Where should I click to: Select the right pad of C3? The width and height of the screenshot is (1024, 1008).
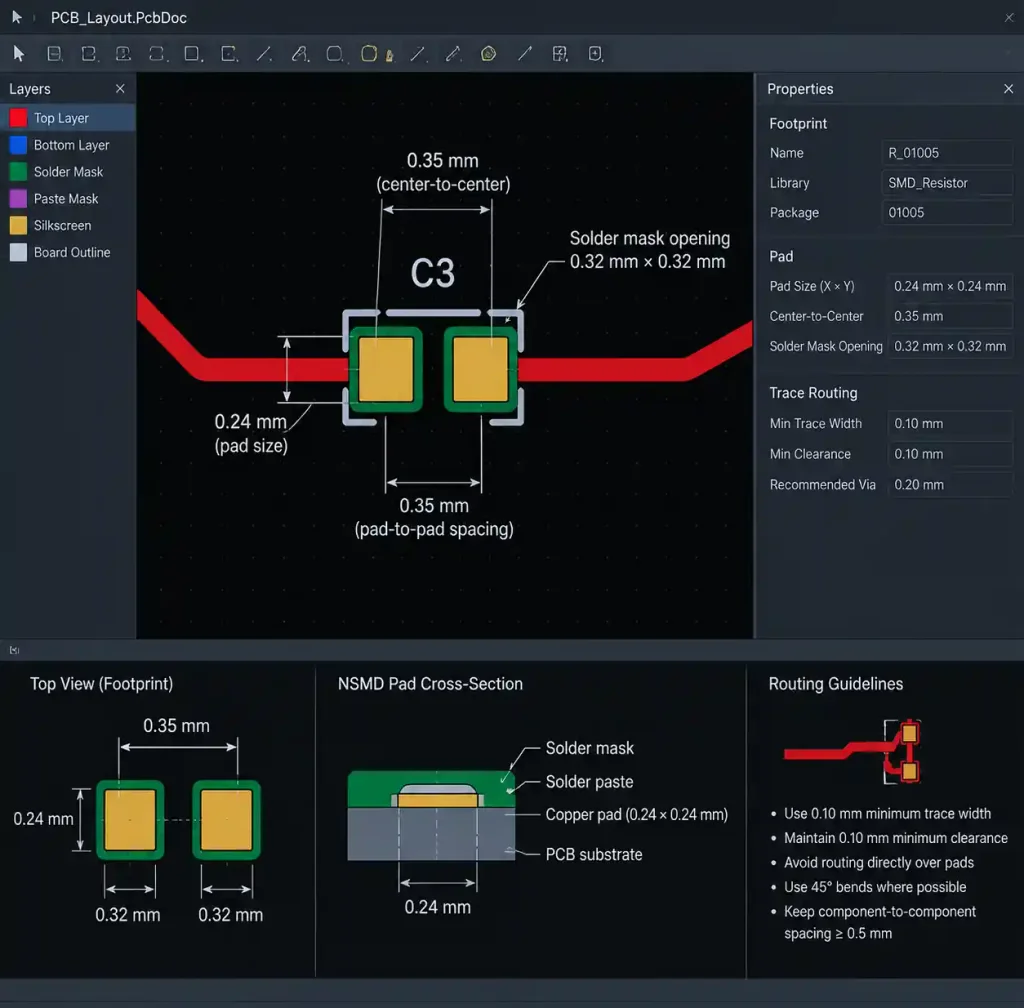tap(481, 369)
